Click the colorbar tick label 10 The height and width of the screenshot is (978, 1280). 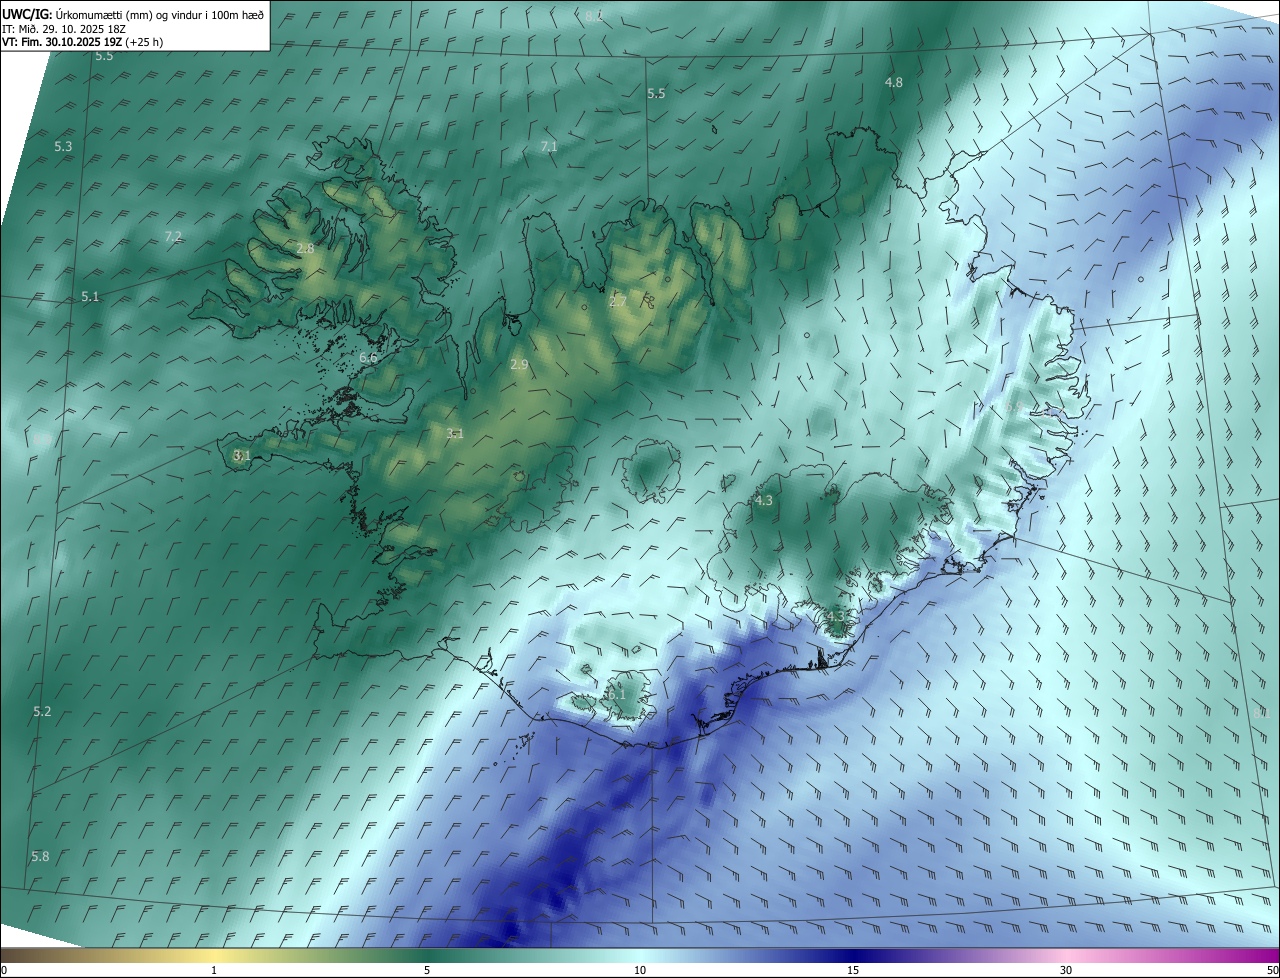(x=640, y=970)
